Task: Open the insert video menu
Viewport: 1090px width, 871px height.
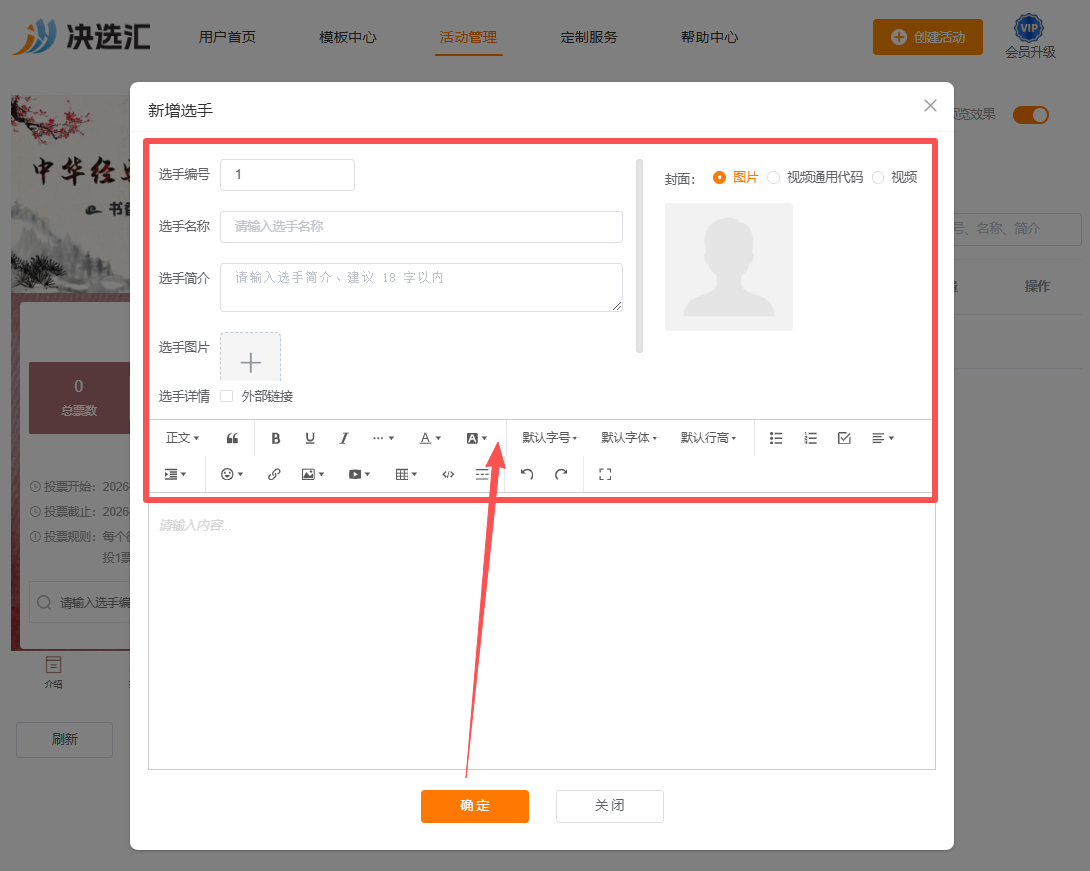Action: pyautogui.click(x=359, y=474)
